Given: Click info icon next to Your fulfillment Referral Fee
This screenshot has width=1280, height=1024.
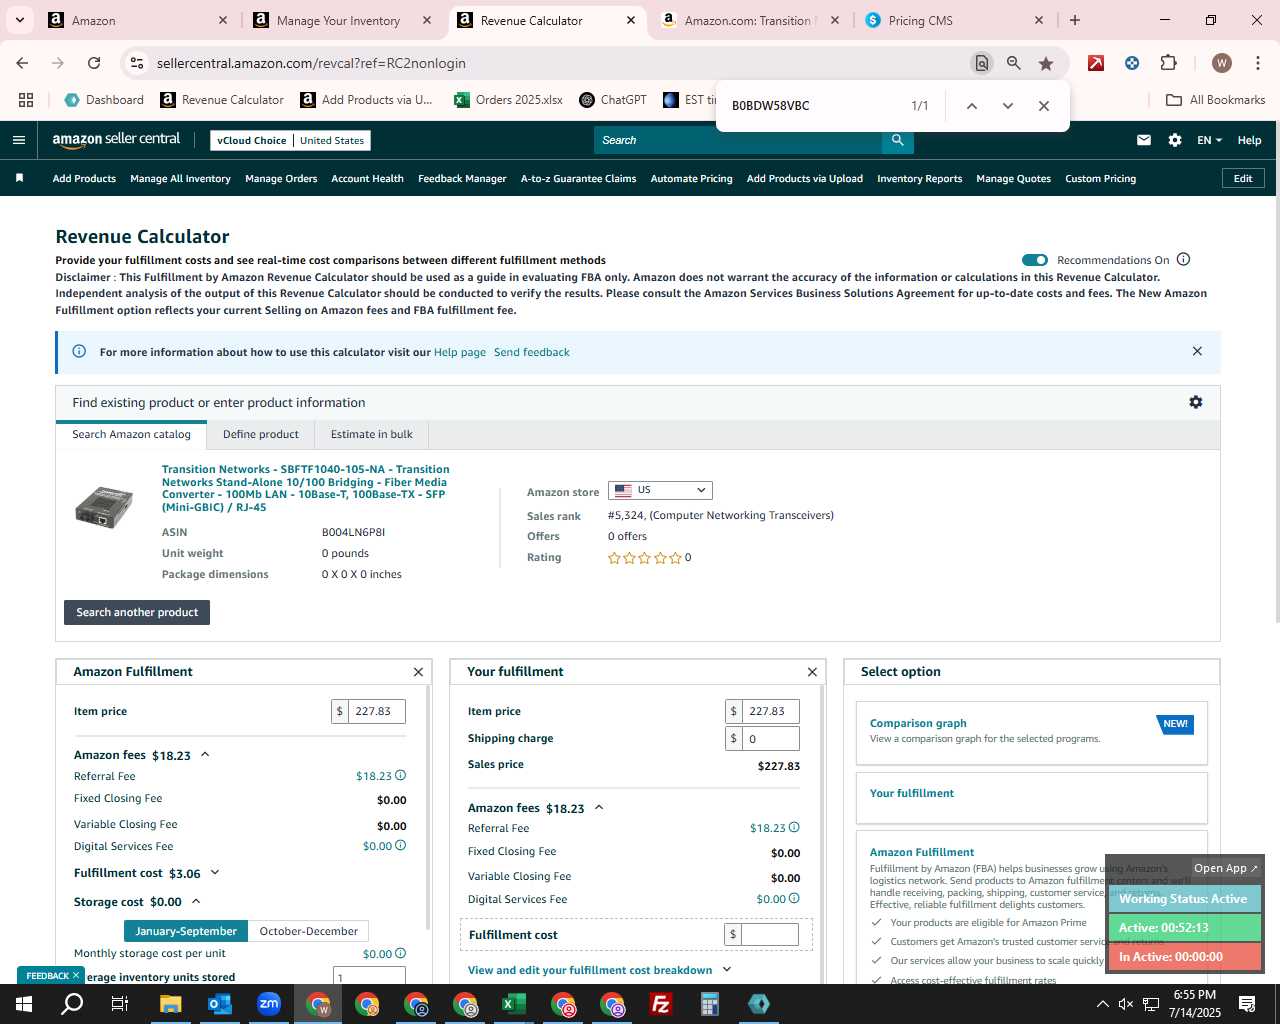Looking at the screenshot, I should coord(794,827).
